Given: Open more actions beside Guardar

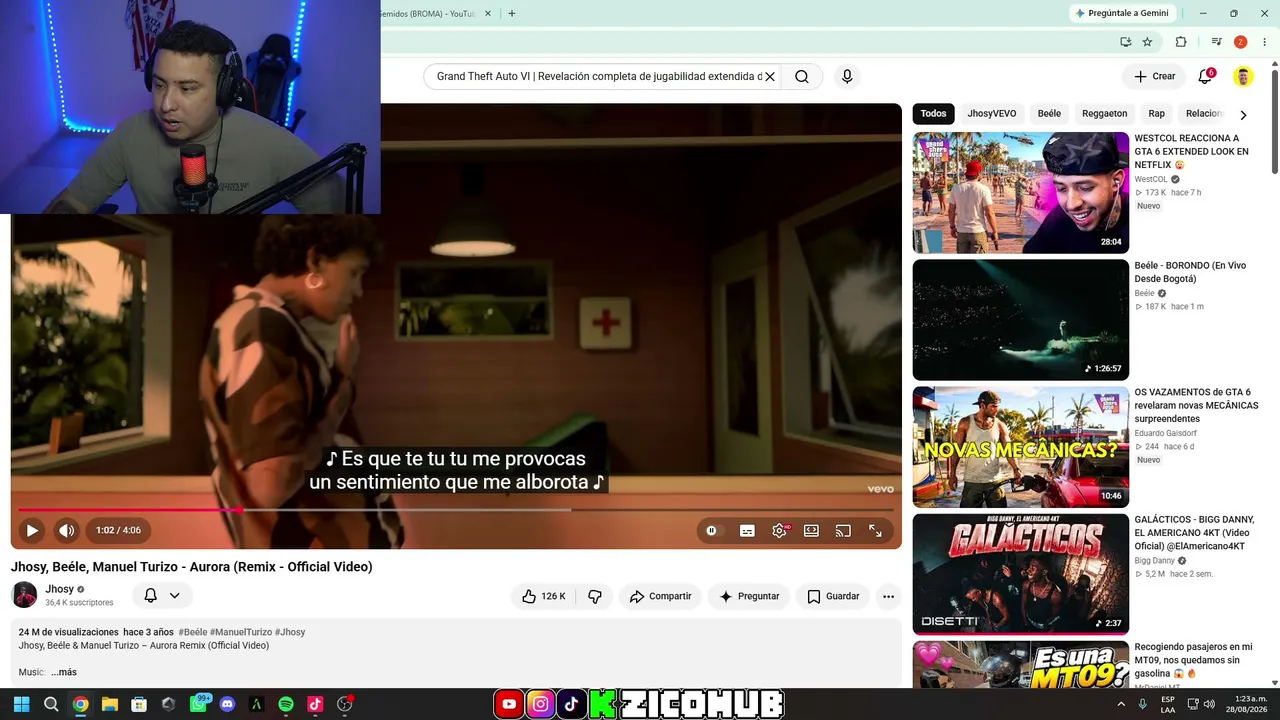Looking at the screenshot, I should [x=888, y=596].
